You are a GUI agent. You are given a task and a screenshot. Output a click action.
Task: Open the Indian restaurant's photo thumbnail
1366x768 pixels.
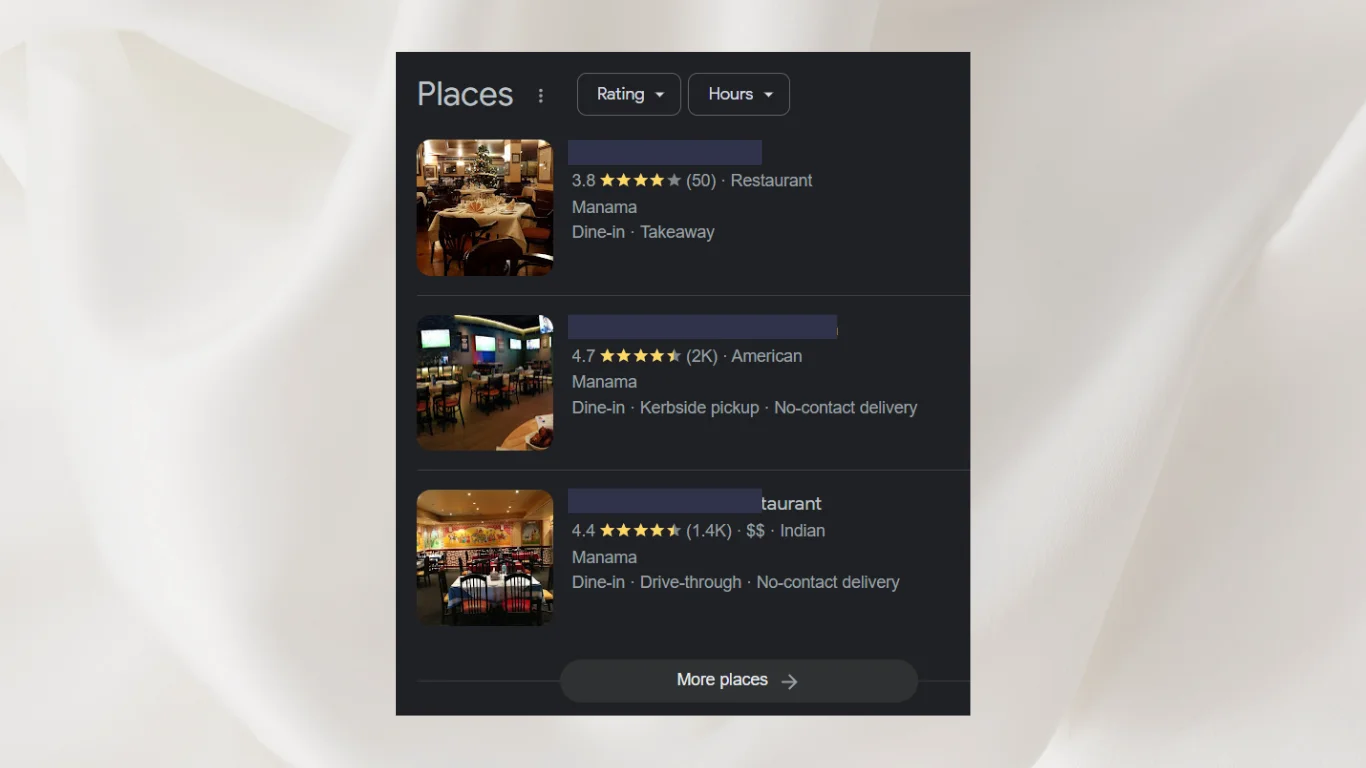click(485, 557)
